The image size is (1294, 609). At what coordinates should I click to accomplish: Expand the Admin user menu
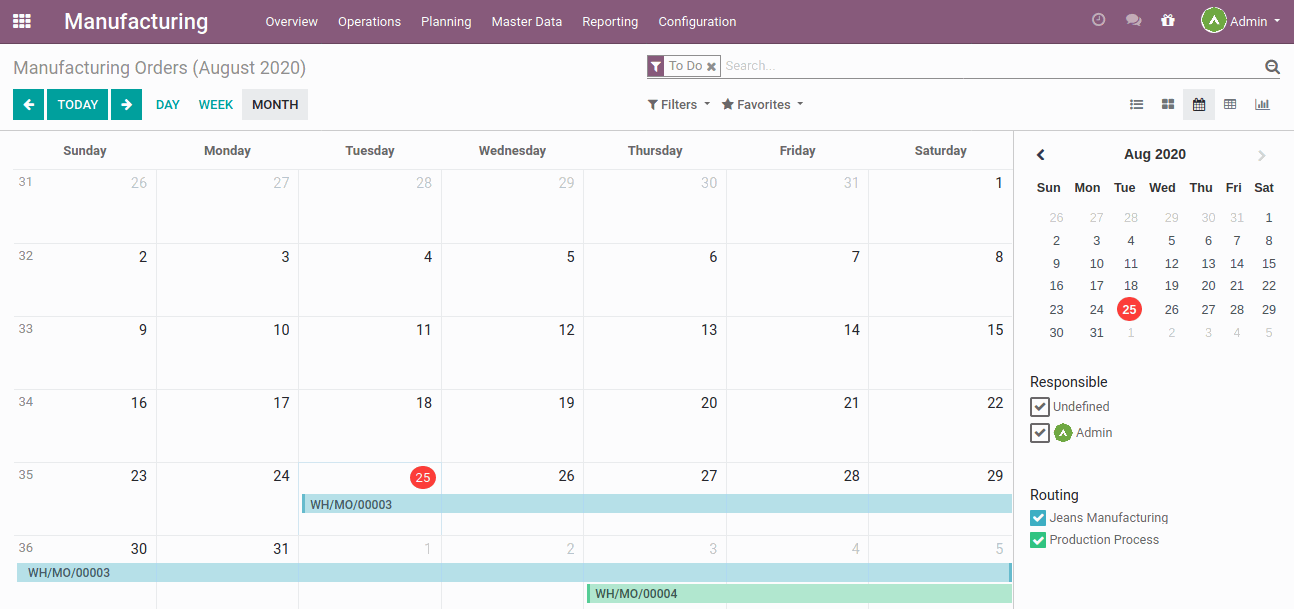pyautogui.click(x=1240, y=19)
